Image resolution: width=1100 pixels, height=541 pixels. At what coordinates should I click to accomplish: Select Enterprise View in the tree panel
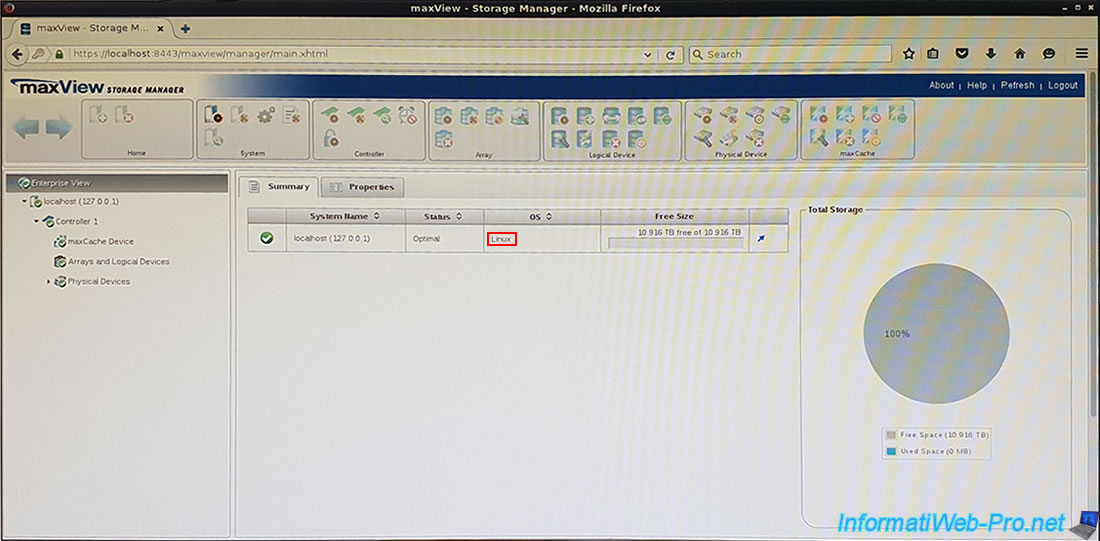point(116,182)
